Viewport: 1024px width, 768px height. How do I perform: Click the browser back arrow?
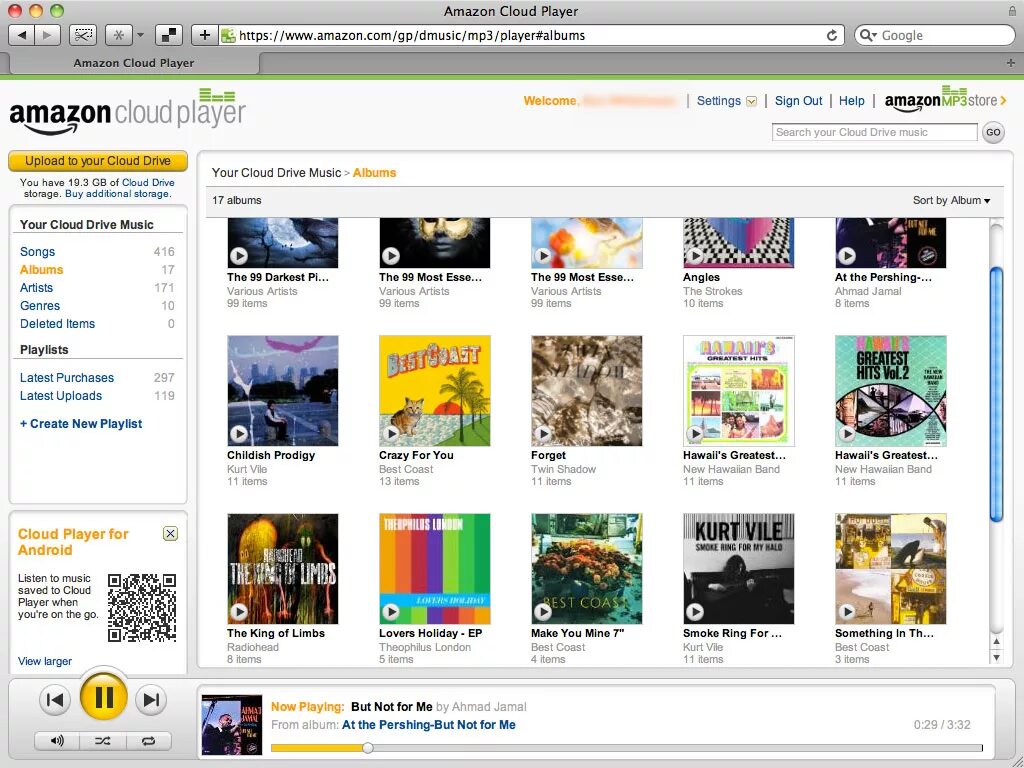[22, 35]
